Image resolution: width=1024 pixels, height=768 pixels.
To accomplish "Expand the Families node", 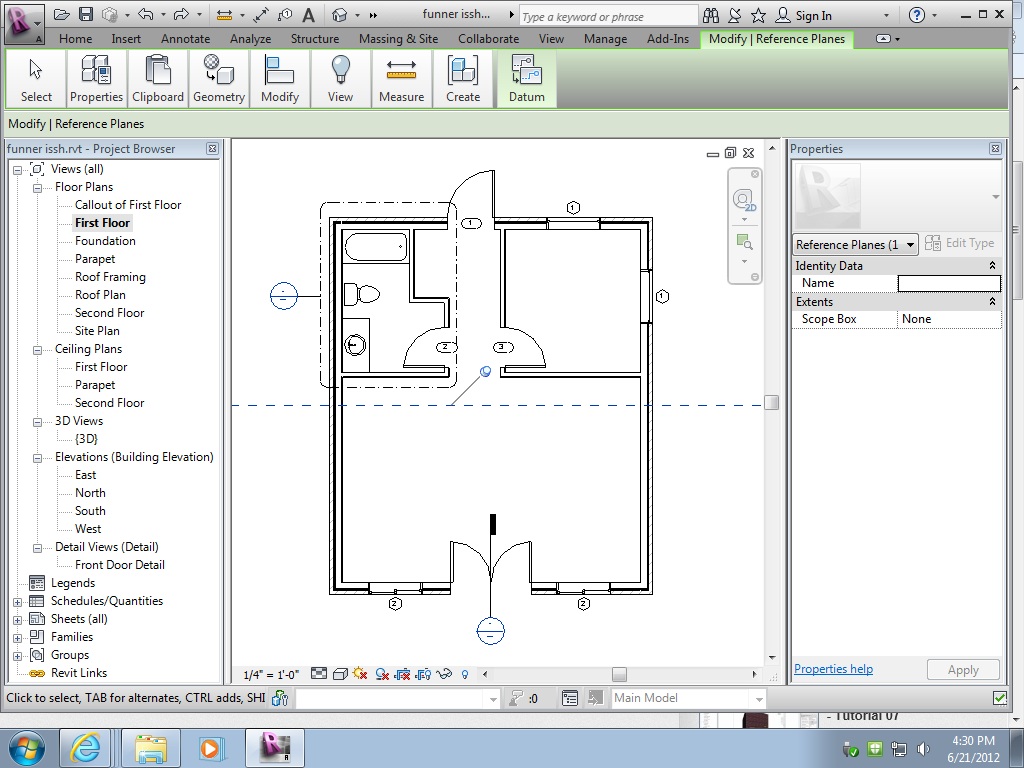I will click(18, 638).
